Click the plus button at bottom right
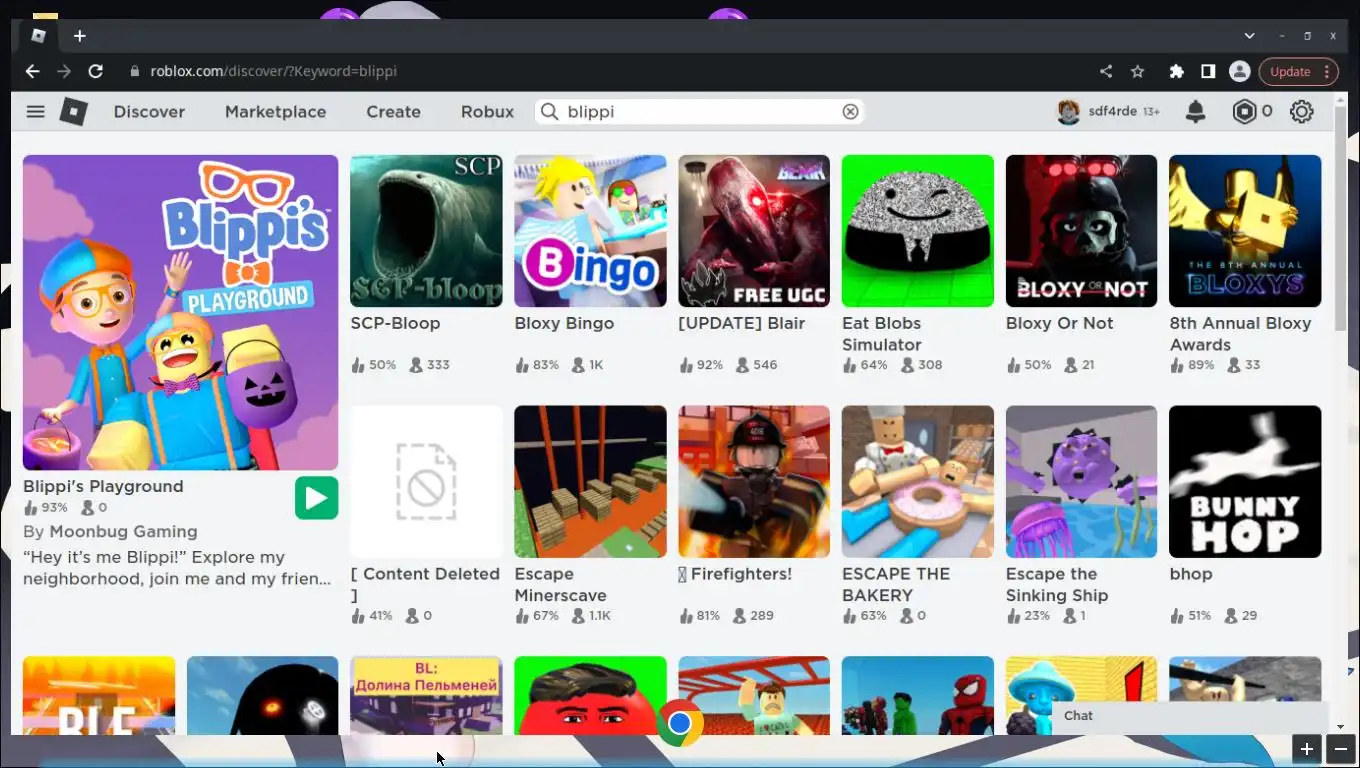Image resolution: width=1360 pixels, height=768 pixels. (x=1306, y=748)
